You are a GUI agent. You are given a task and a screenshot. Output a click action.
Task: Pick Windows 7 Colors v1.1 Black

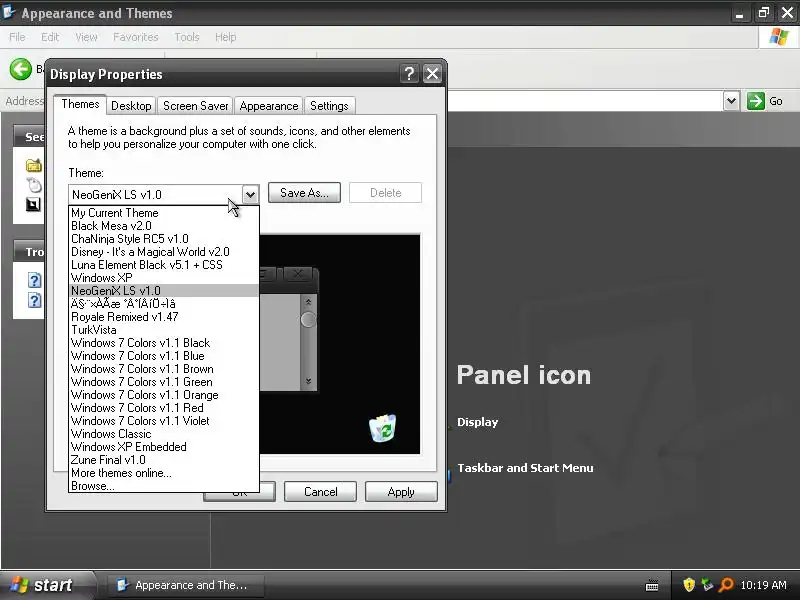click(163, 343)
